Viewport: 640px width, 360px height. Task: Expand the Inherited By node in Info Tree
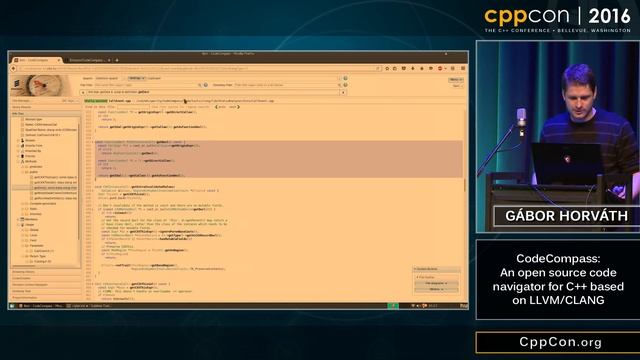coord(18,151)
